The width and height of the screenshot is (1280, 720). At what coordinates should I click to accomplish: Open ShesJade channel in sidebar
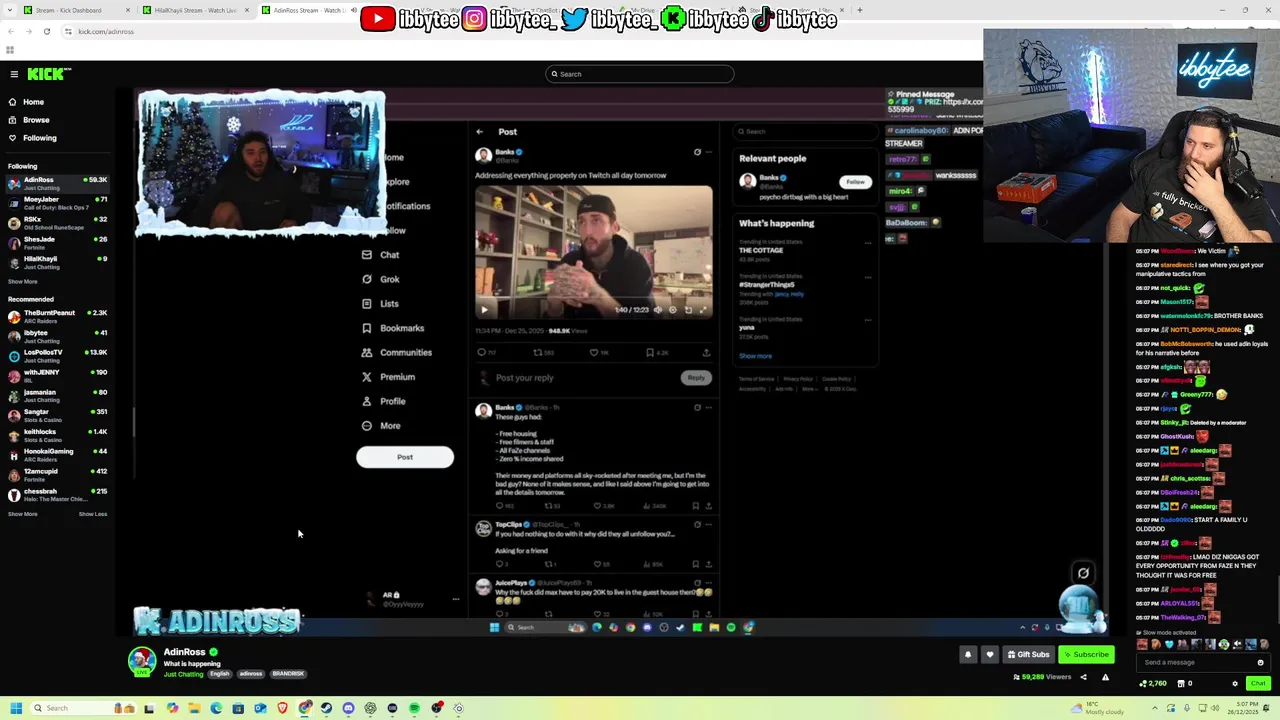pyautogui.click(x=57, y=243)
